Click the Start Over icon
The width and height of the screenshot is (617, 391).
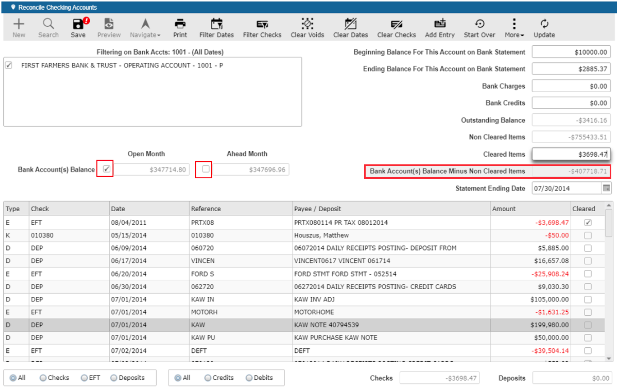[479, 28]
